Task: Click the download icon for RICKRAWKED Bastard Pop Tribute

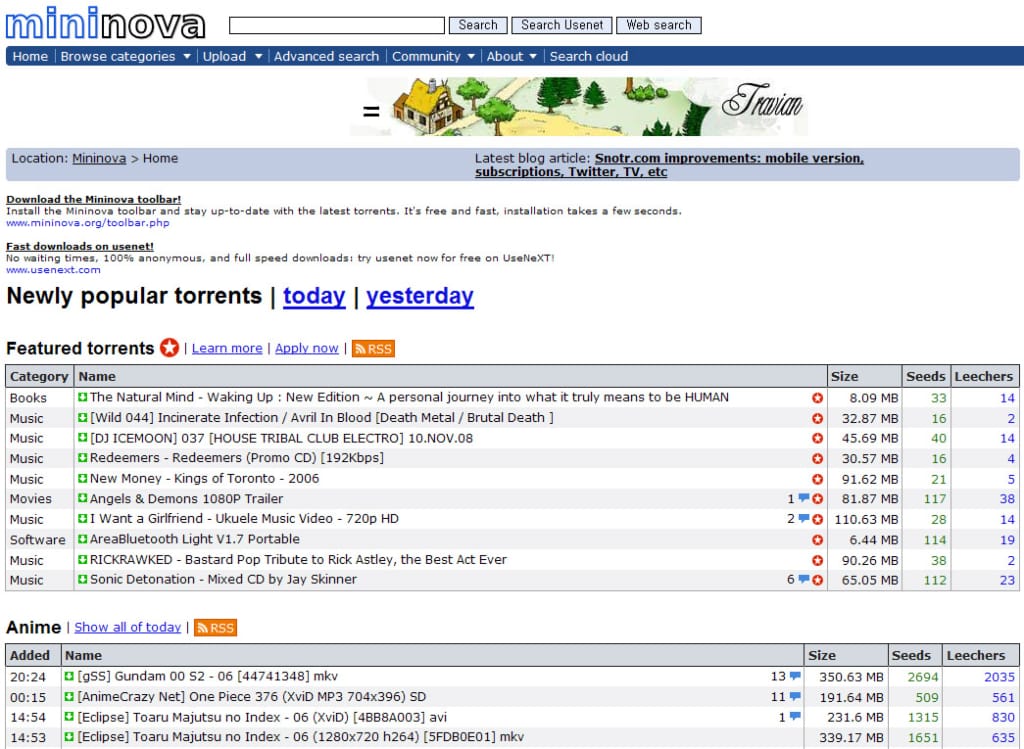Action: [82, 560]
